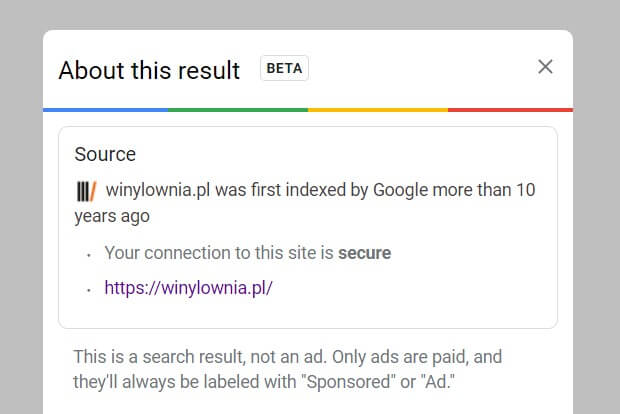Click the Source heading in the card
Viewport: 620px width, 414px height.
coord(105,154)
